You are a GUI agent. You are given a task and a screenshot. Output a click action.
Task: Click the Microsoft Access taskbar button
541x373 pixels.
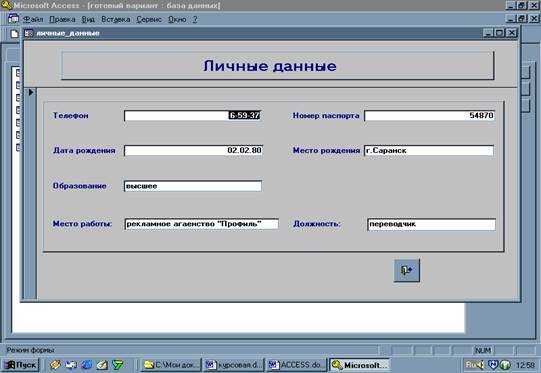(359, 365)
